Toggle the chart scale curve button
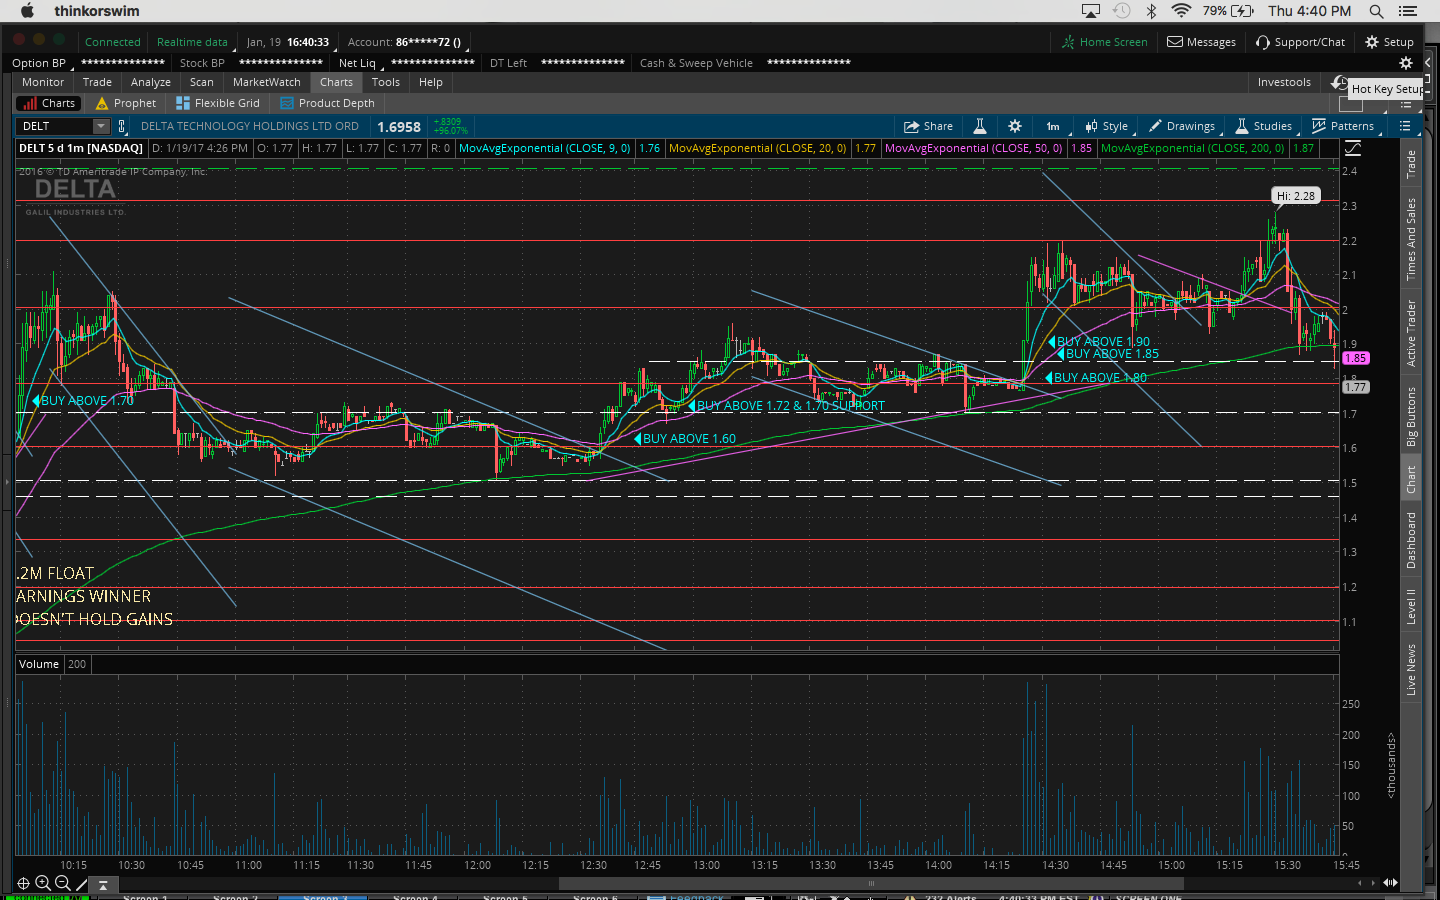The width and height of the screenshot is (1440, 900). [1353, 148]
